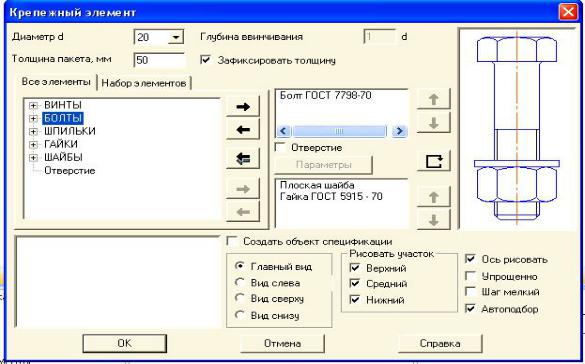The width and height of the screenshot is (585, 364).
Task: Click the rotate/flip fastener icon button
Action: [x=434, y=161]
